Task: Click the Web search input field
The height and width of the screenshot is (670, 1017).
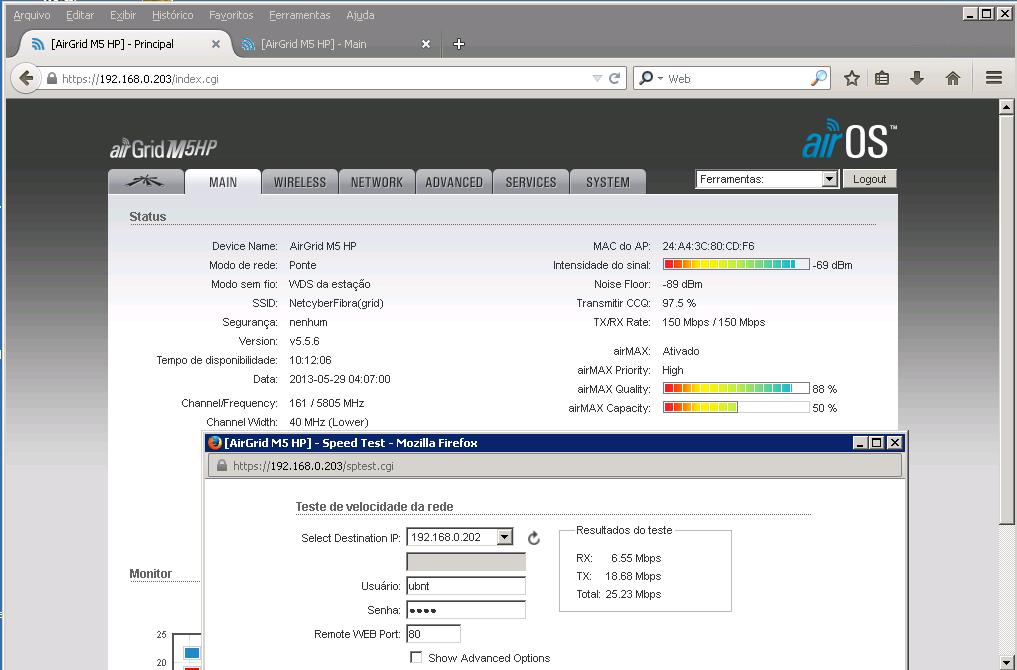Action: tap(736, 78)
